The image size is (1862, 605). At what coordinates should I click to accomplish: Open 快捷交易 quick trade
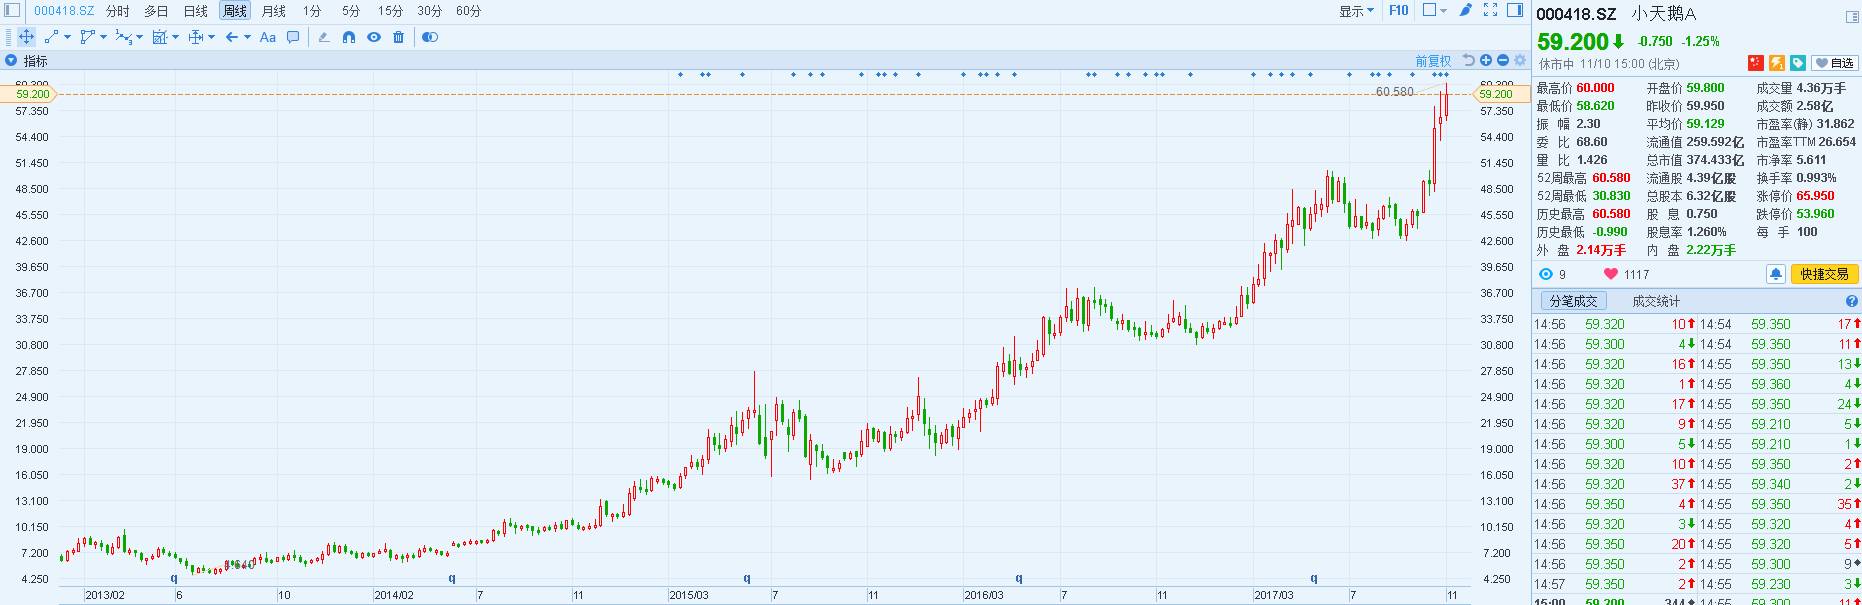coord(1825,274)
